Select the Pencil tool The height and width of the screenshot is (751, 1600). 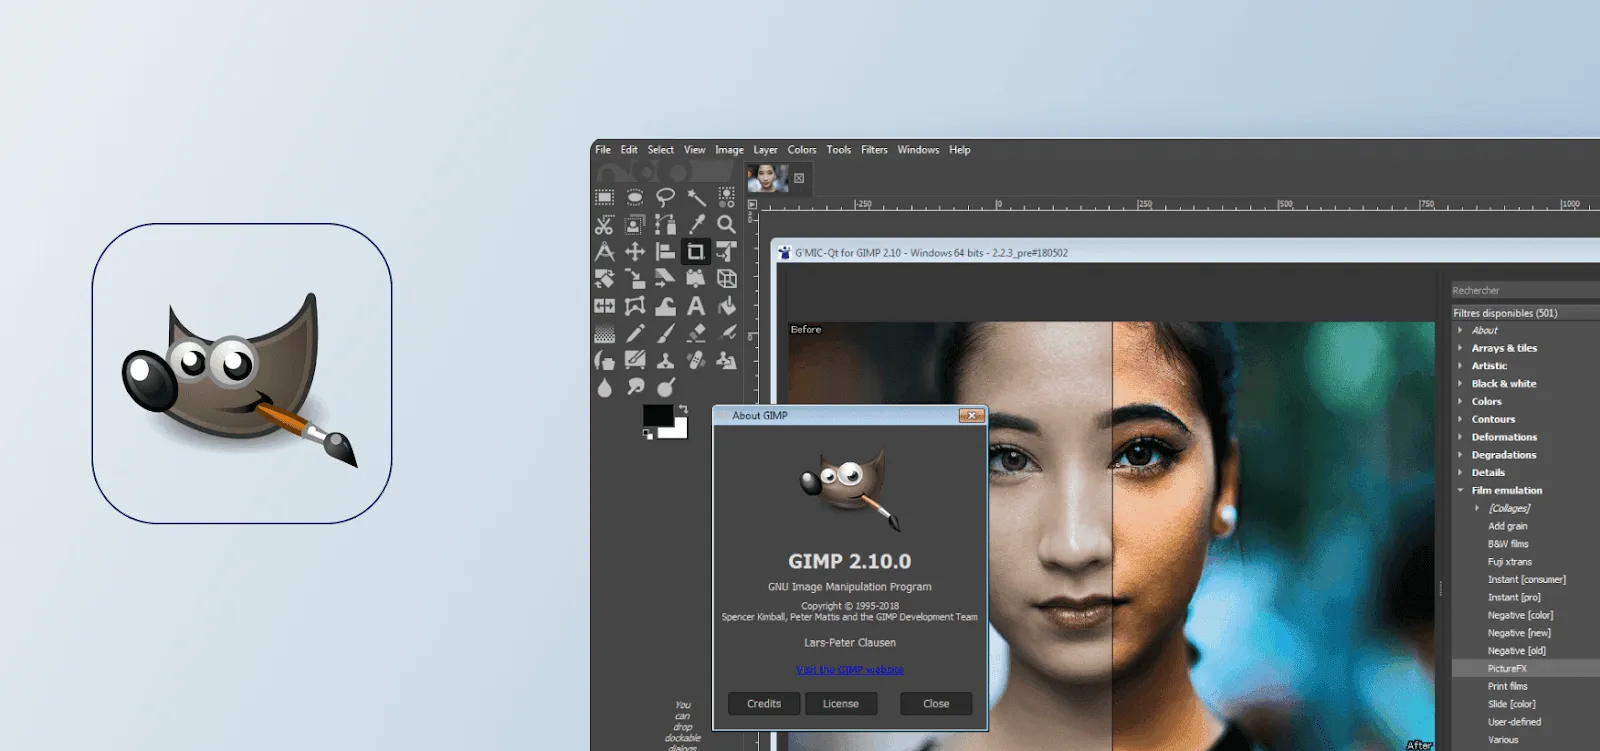(635, 333)
